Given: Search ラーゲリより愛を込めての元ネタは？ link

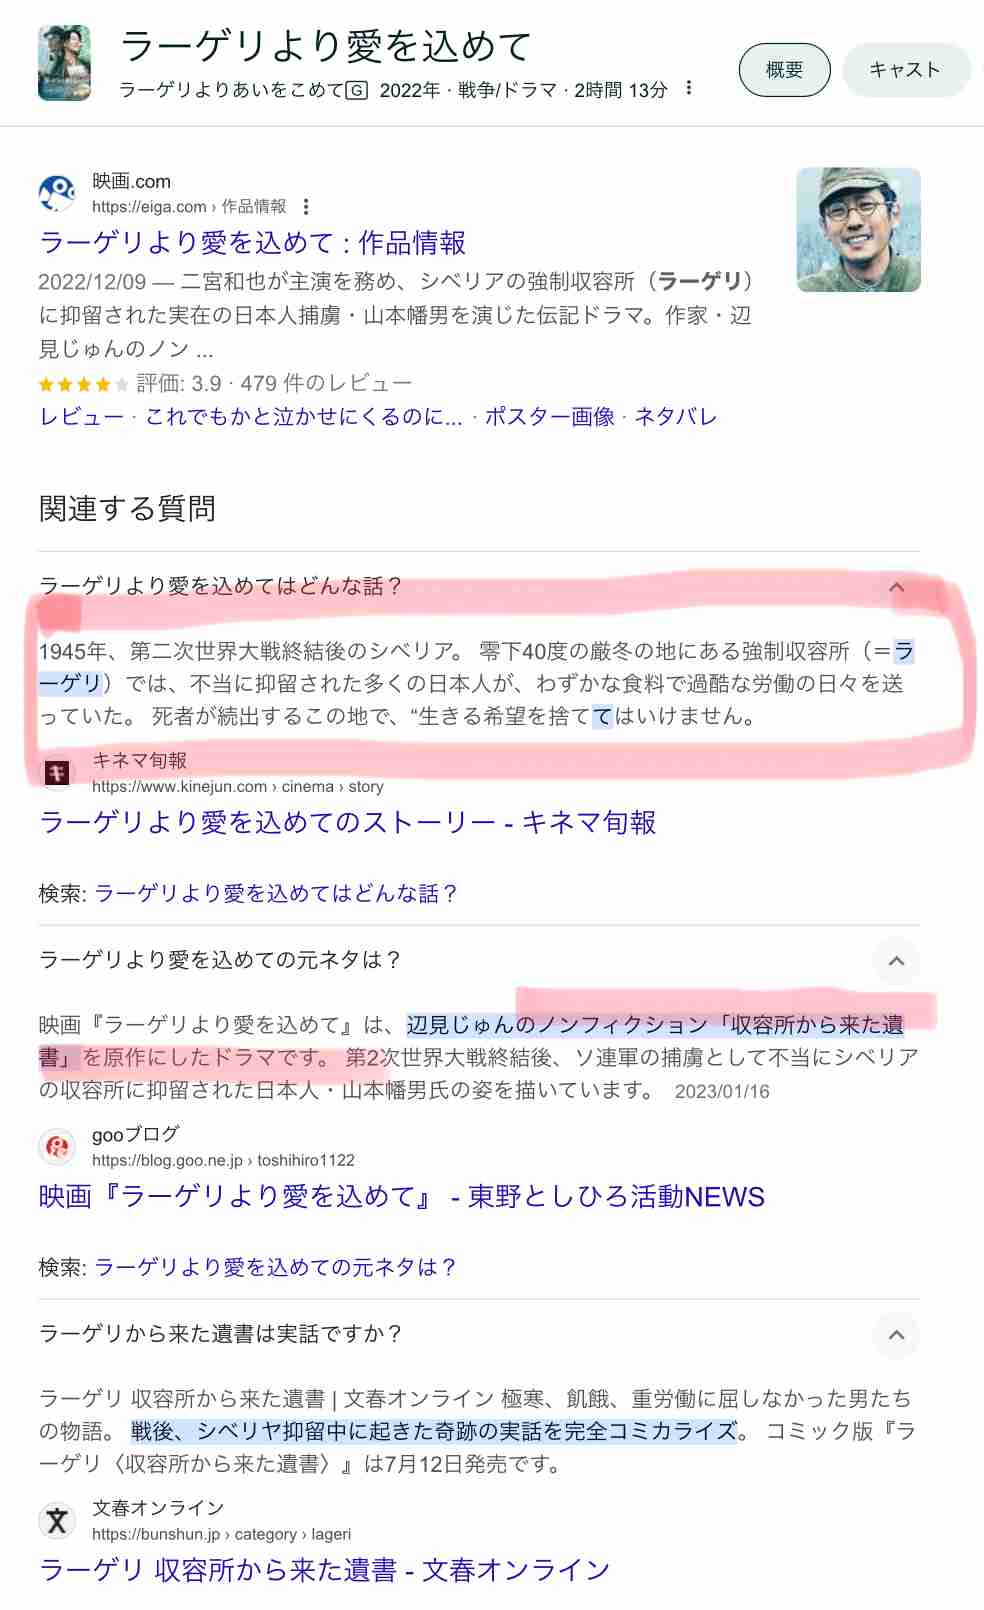Looking at the screenshot, I should click(275, 1268).
